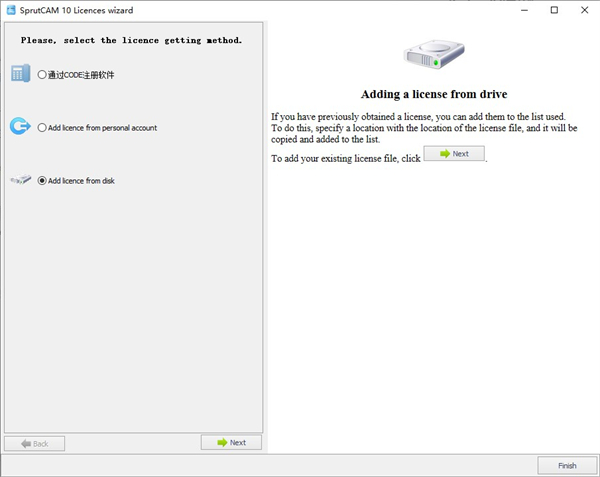
Task: Close the Licences wizard window
Action: pyautogui.click(x=584, y=10)
